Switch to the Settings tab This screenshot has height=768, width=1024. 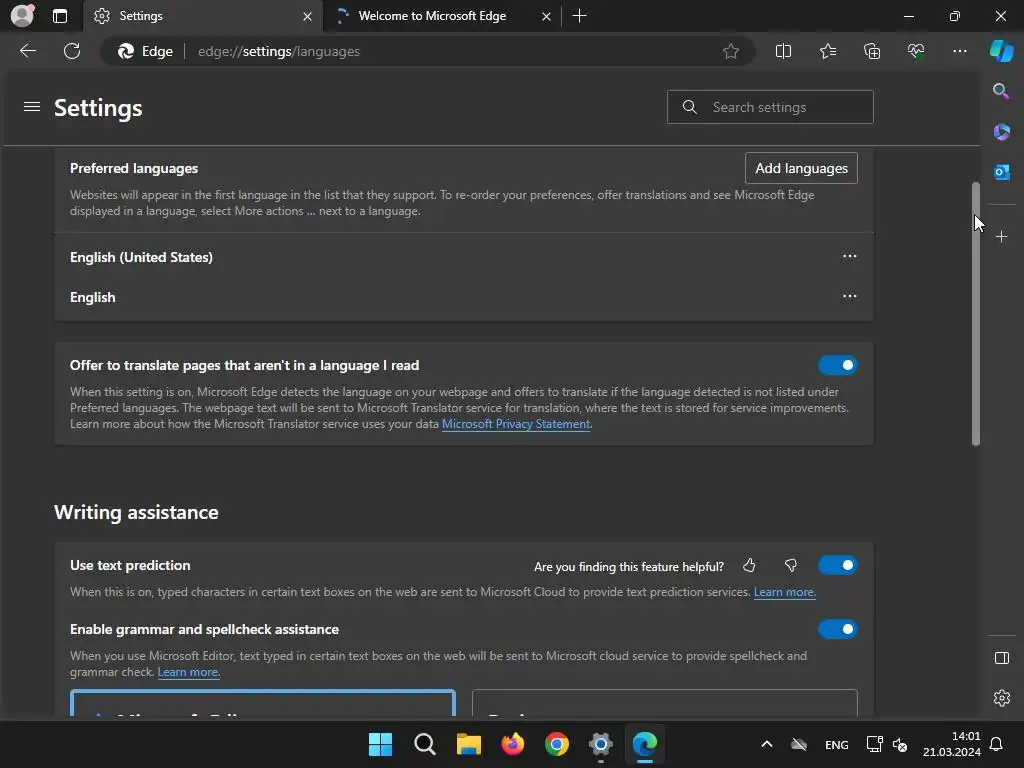coord(202,16)
